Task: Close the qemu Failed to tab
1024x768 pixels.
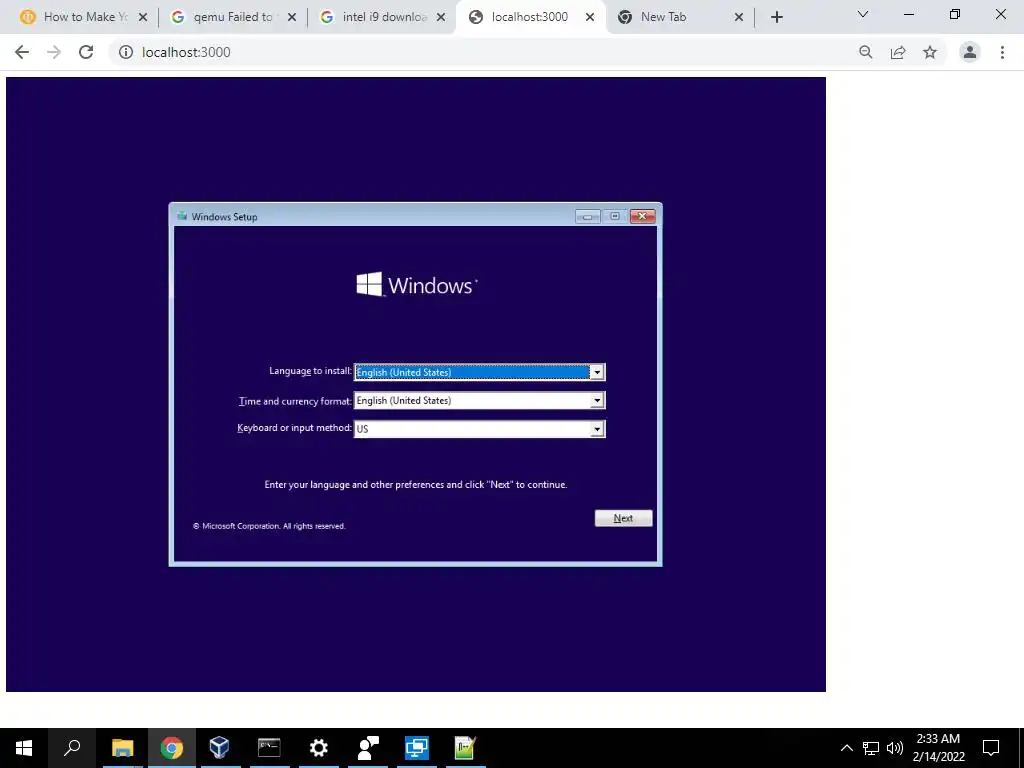Action: tap(292, 18)
